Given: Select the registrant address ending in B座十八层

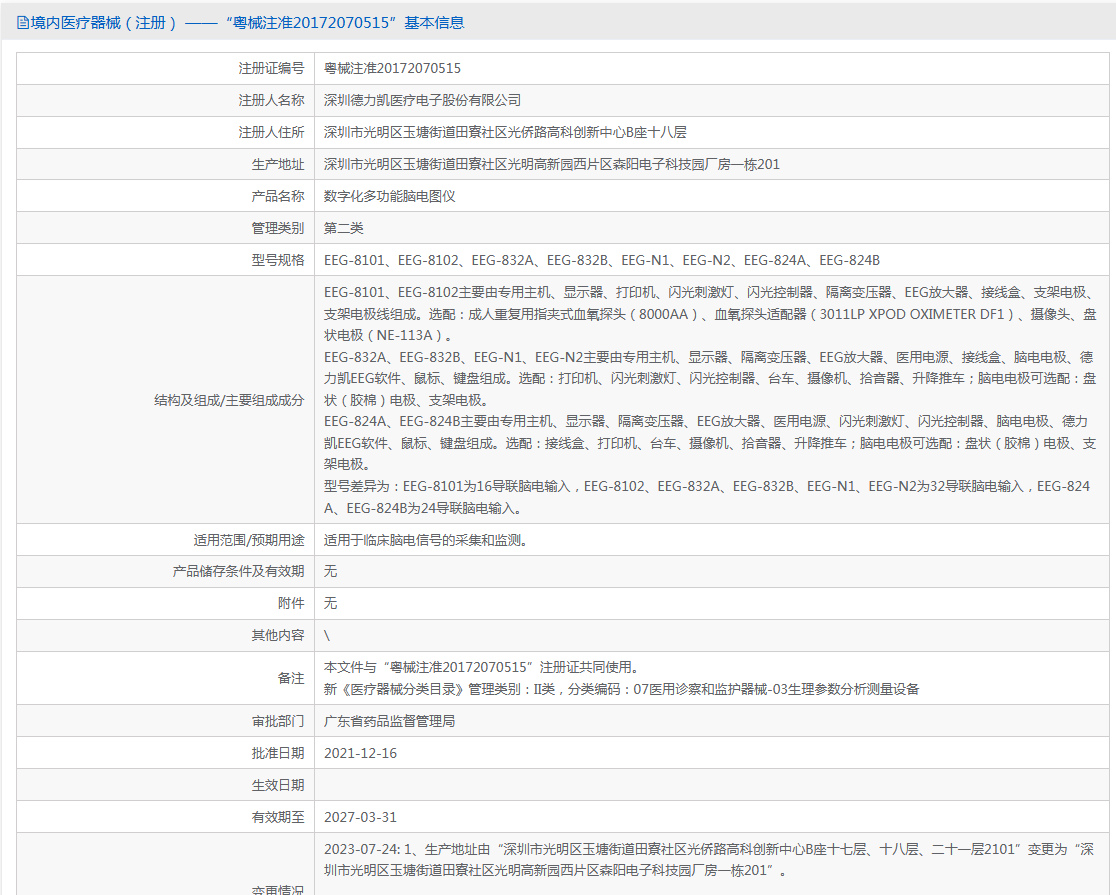Looking at the screenshot, I should coord(505,132).
